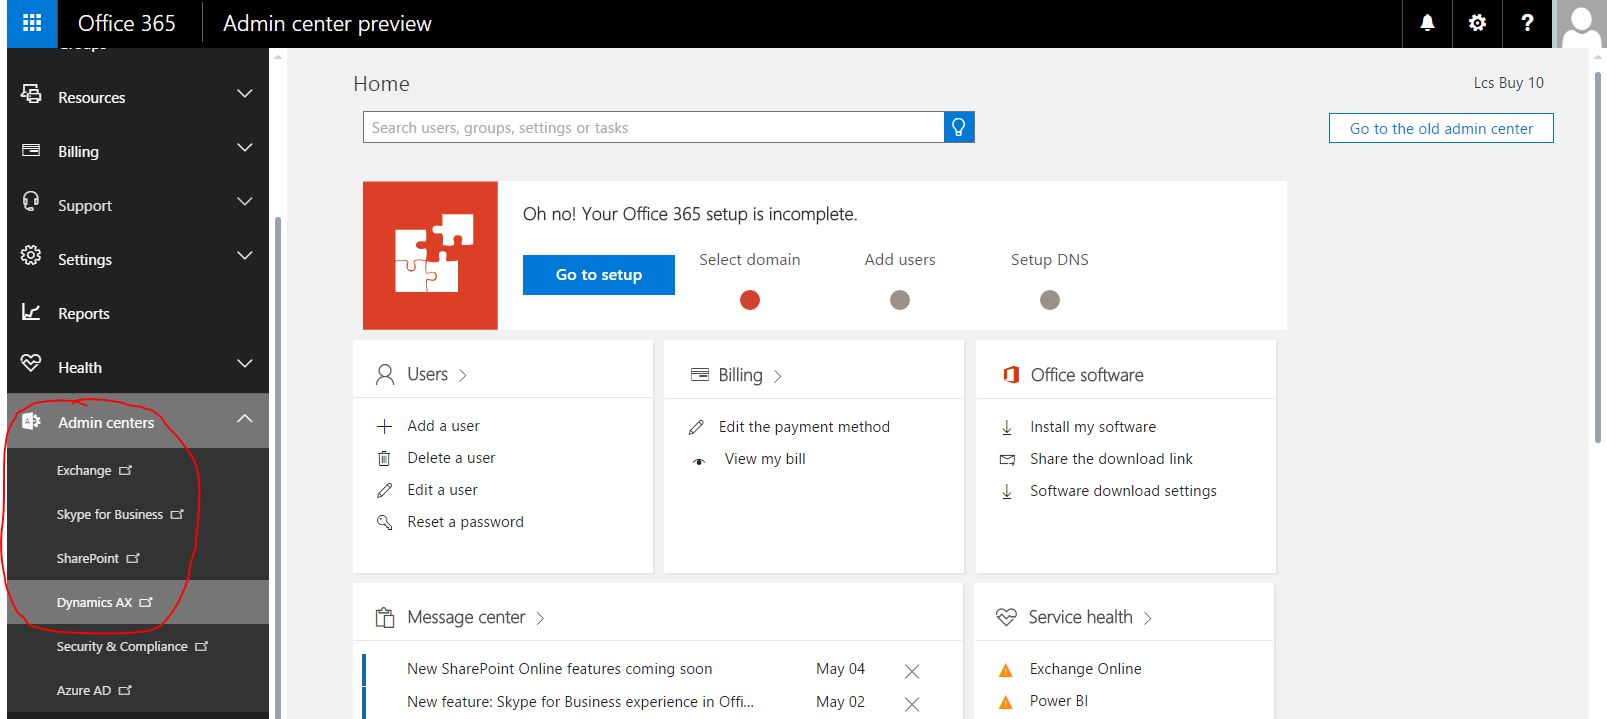Select the Setup DNS step indicator

point(1049,300)
